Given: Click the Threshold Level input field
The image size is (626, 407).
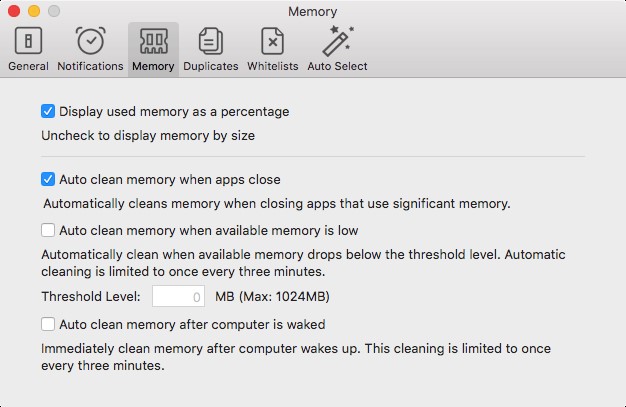Looking at the screenshot, I should (x=178, y=297).
